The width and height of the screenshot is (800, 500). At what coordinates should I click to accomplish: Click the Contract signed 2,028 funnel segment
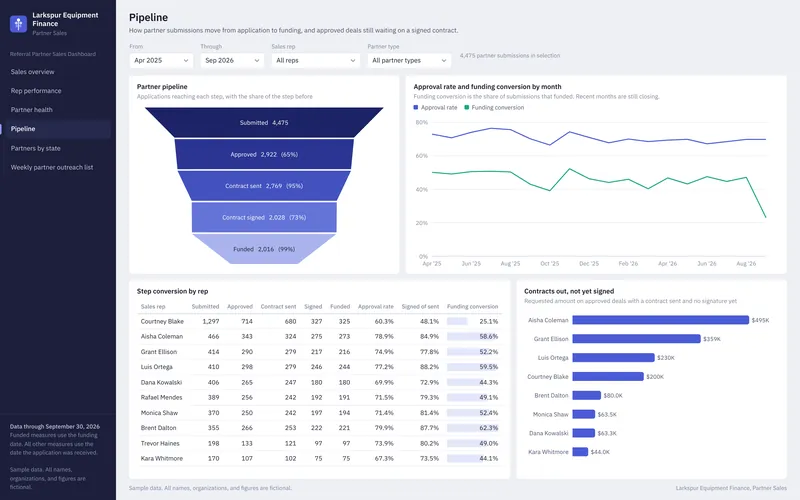264,217
